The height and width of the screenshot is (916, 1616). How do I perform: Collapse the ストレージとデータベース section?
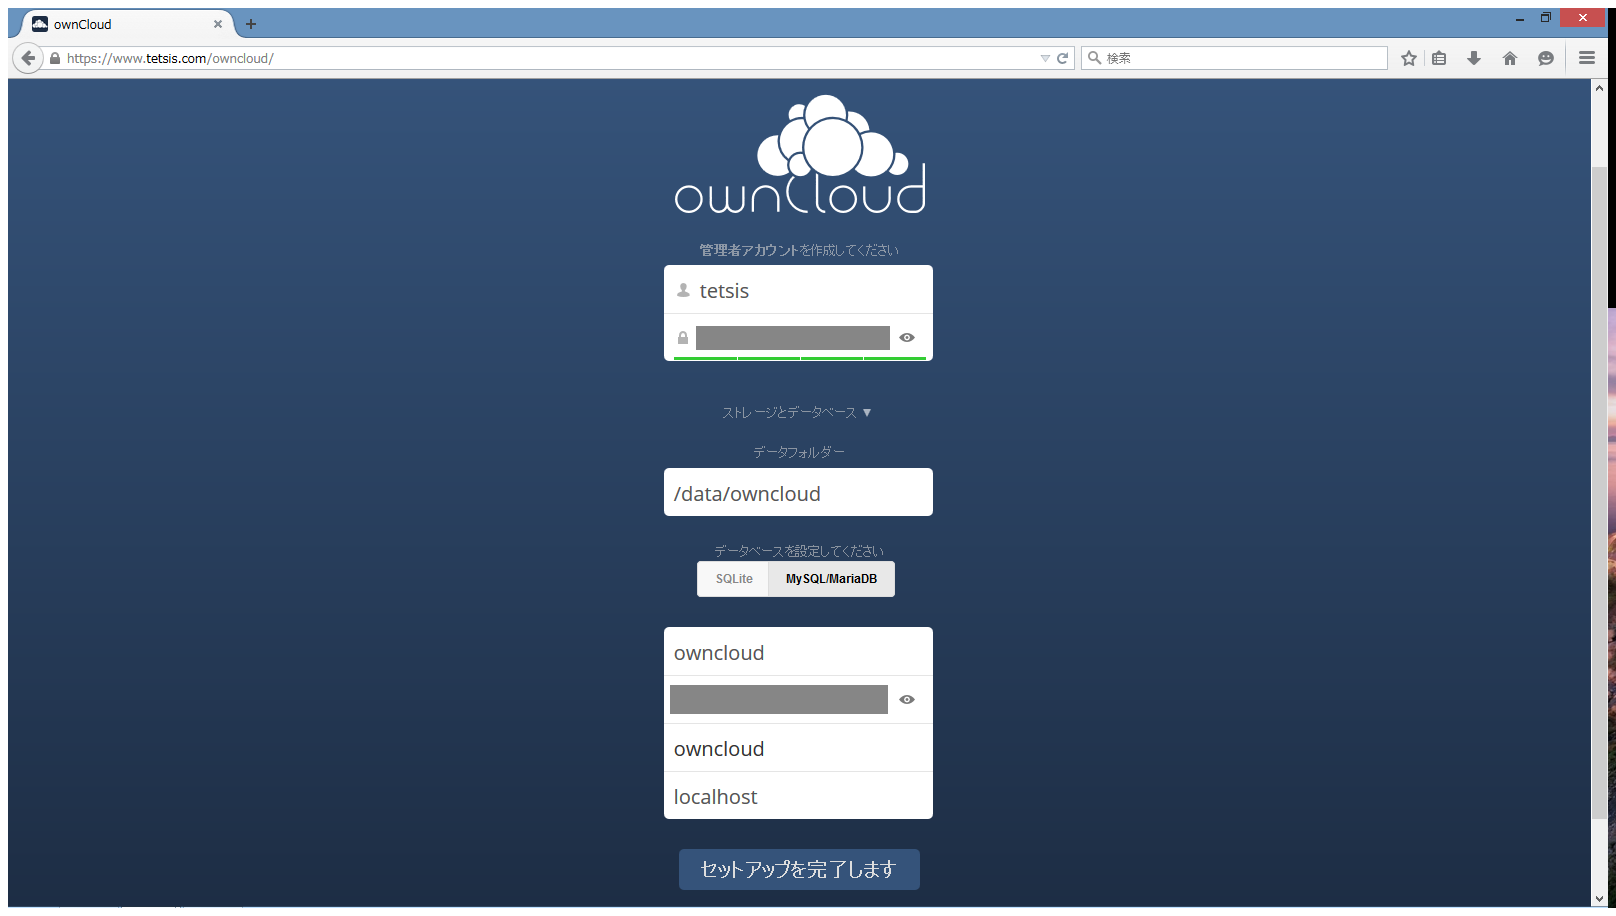(x=797, y=412)
